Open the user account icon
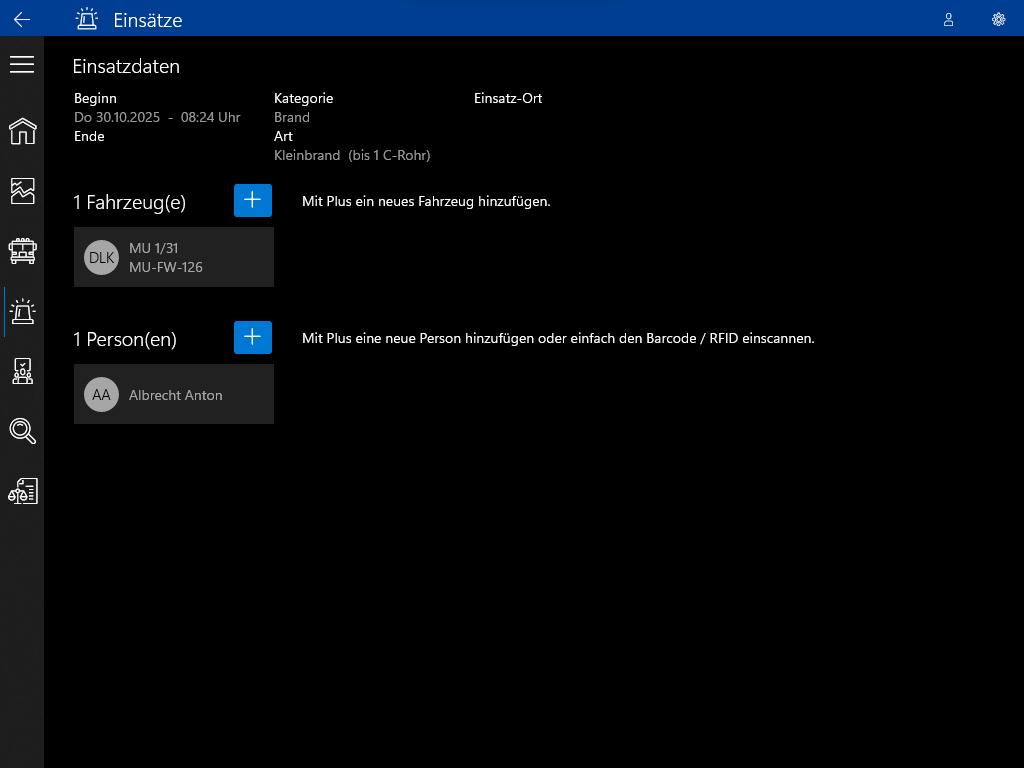This screenshot has width=1024, height=768. [x=948, y=20]
